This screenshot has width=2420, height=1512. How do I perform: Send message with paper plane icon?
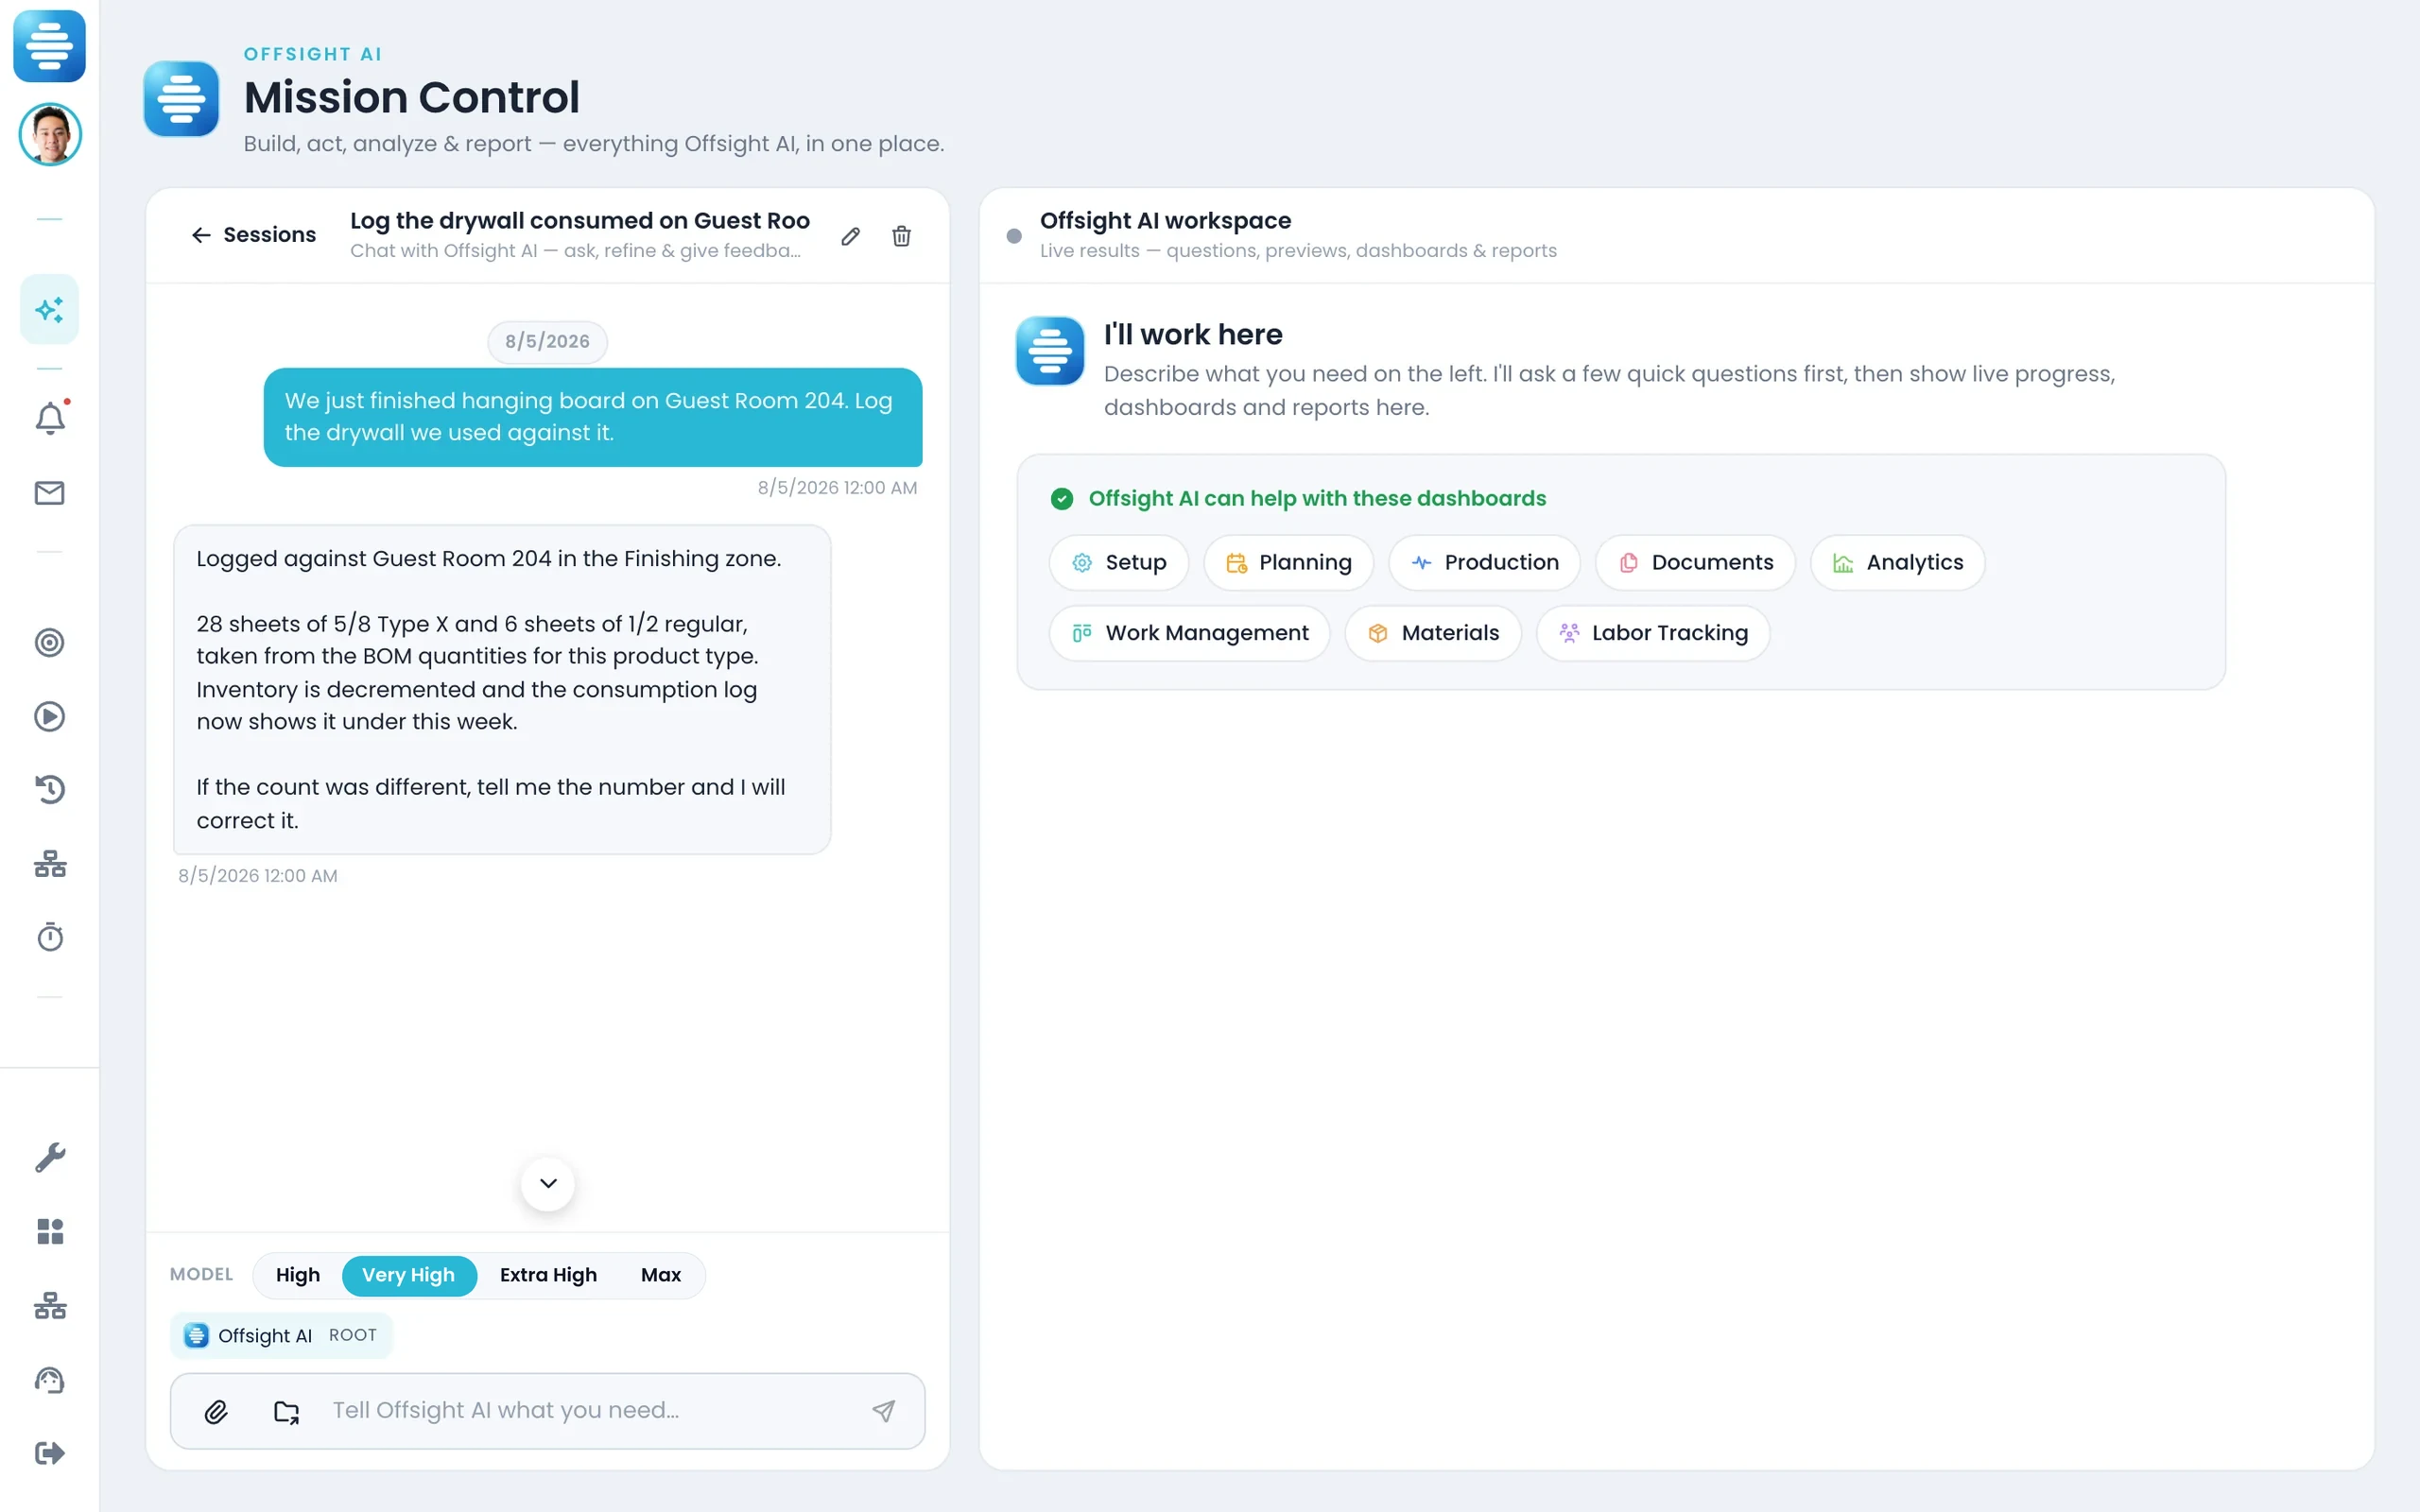point(883,1410)
